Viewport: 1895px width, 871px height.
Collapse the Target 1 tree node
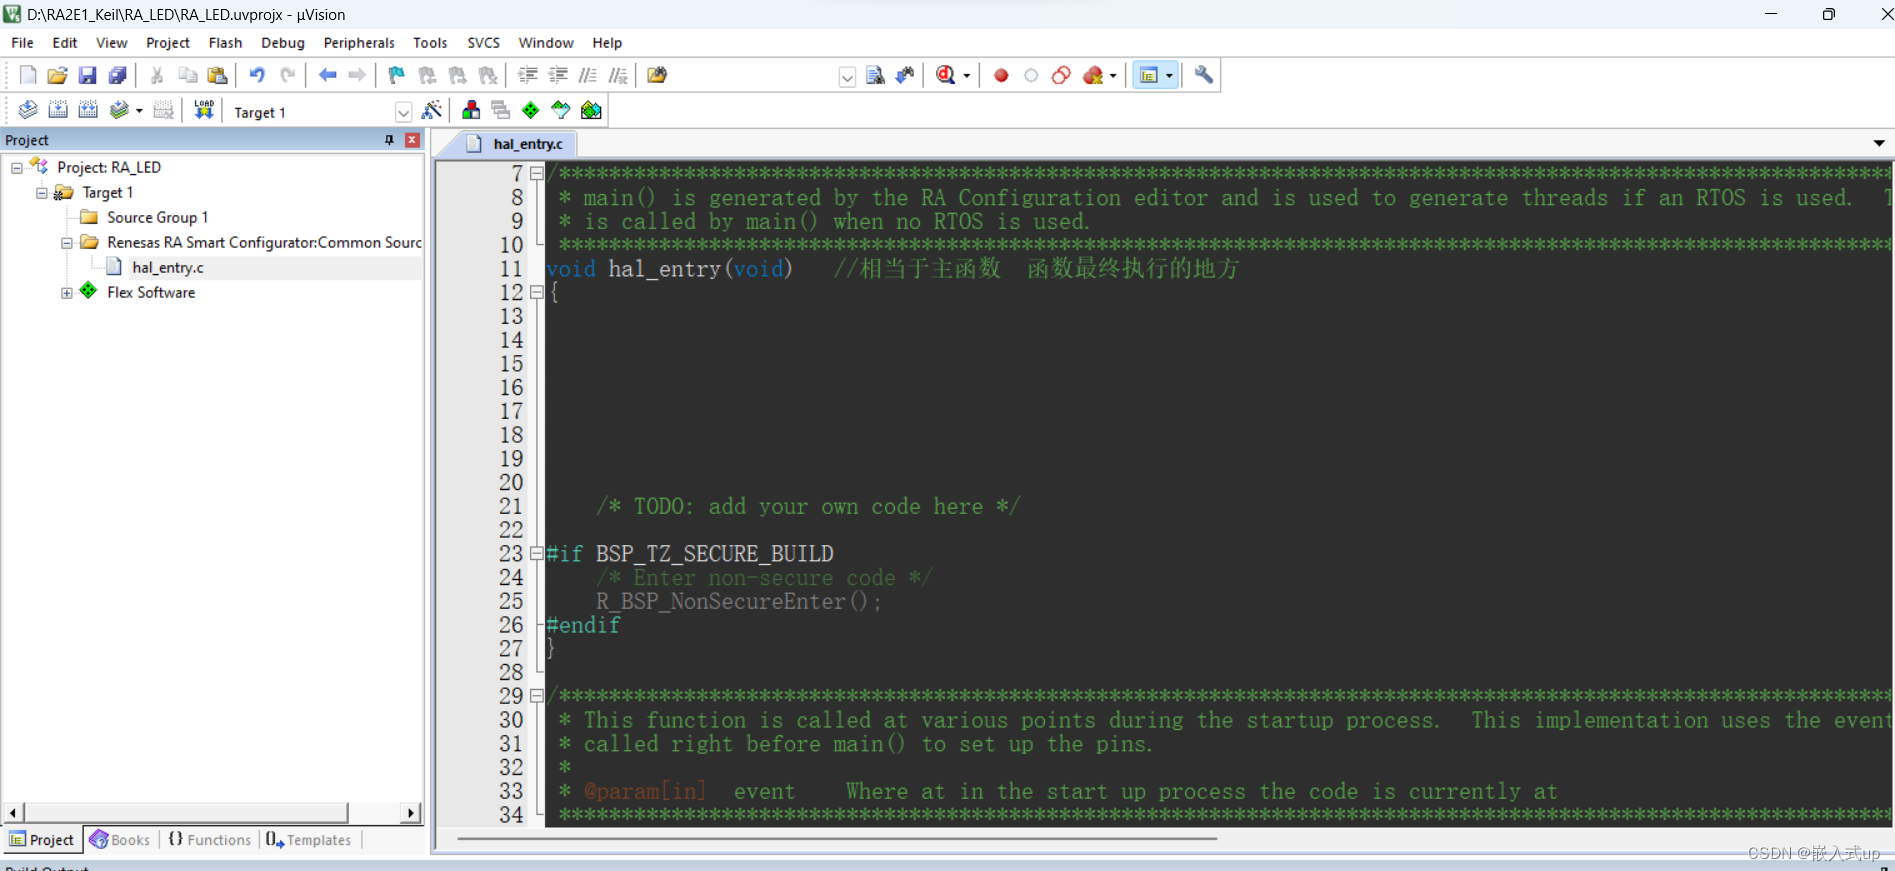42,193
